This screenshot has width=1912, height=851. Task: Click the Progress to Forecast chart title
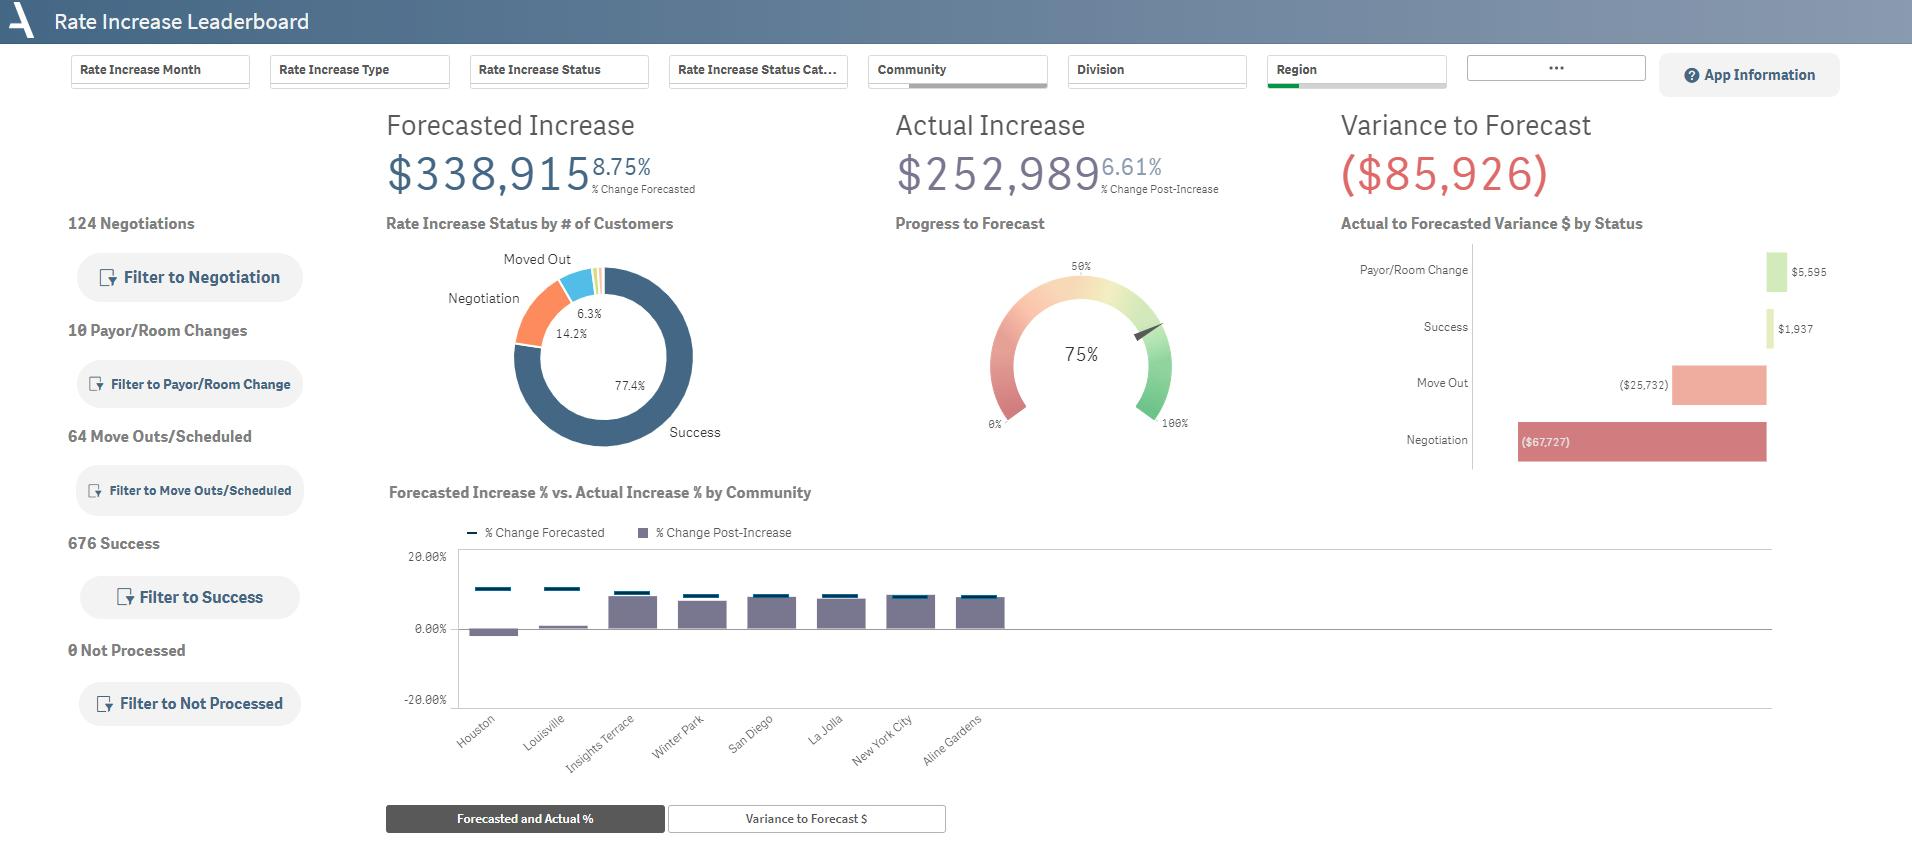(969, 224)
